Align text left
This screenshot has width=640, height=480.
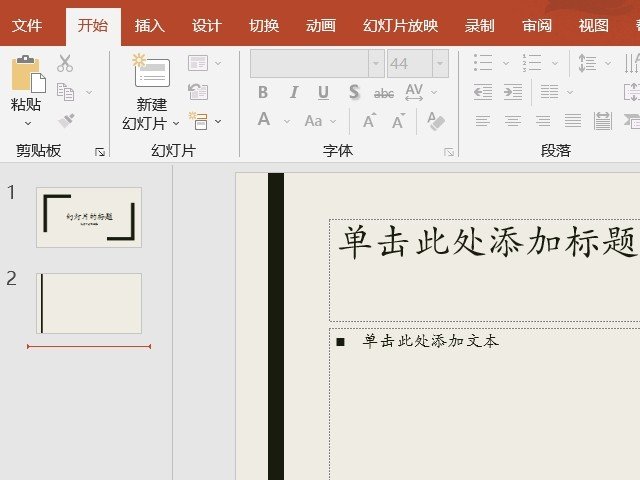483,121
